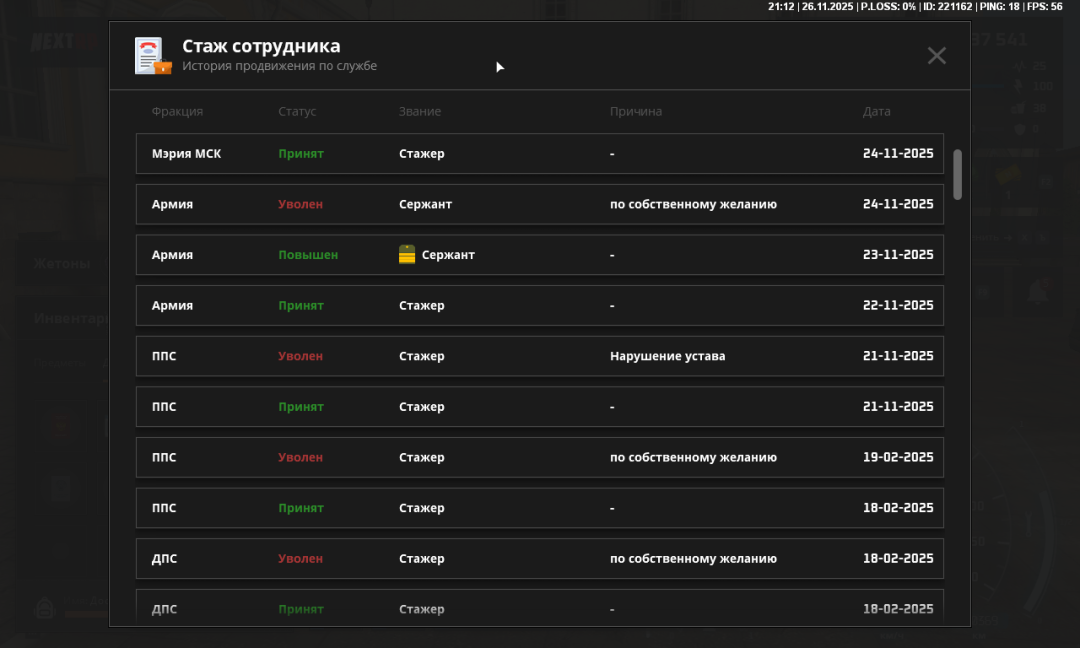Close the Стаж сотрудника window
1080x648 pixels.
936,56
